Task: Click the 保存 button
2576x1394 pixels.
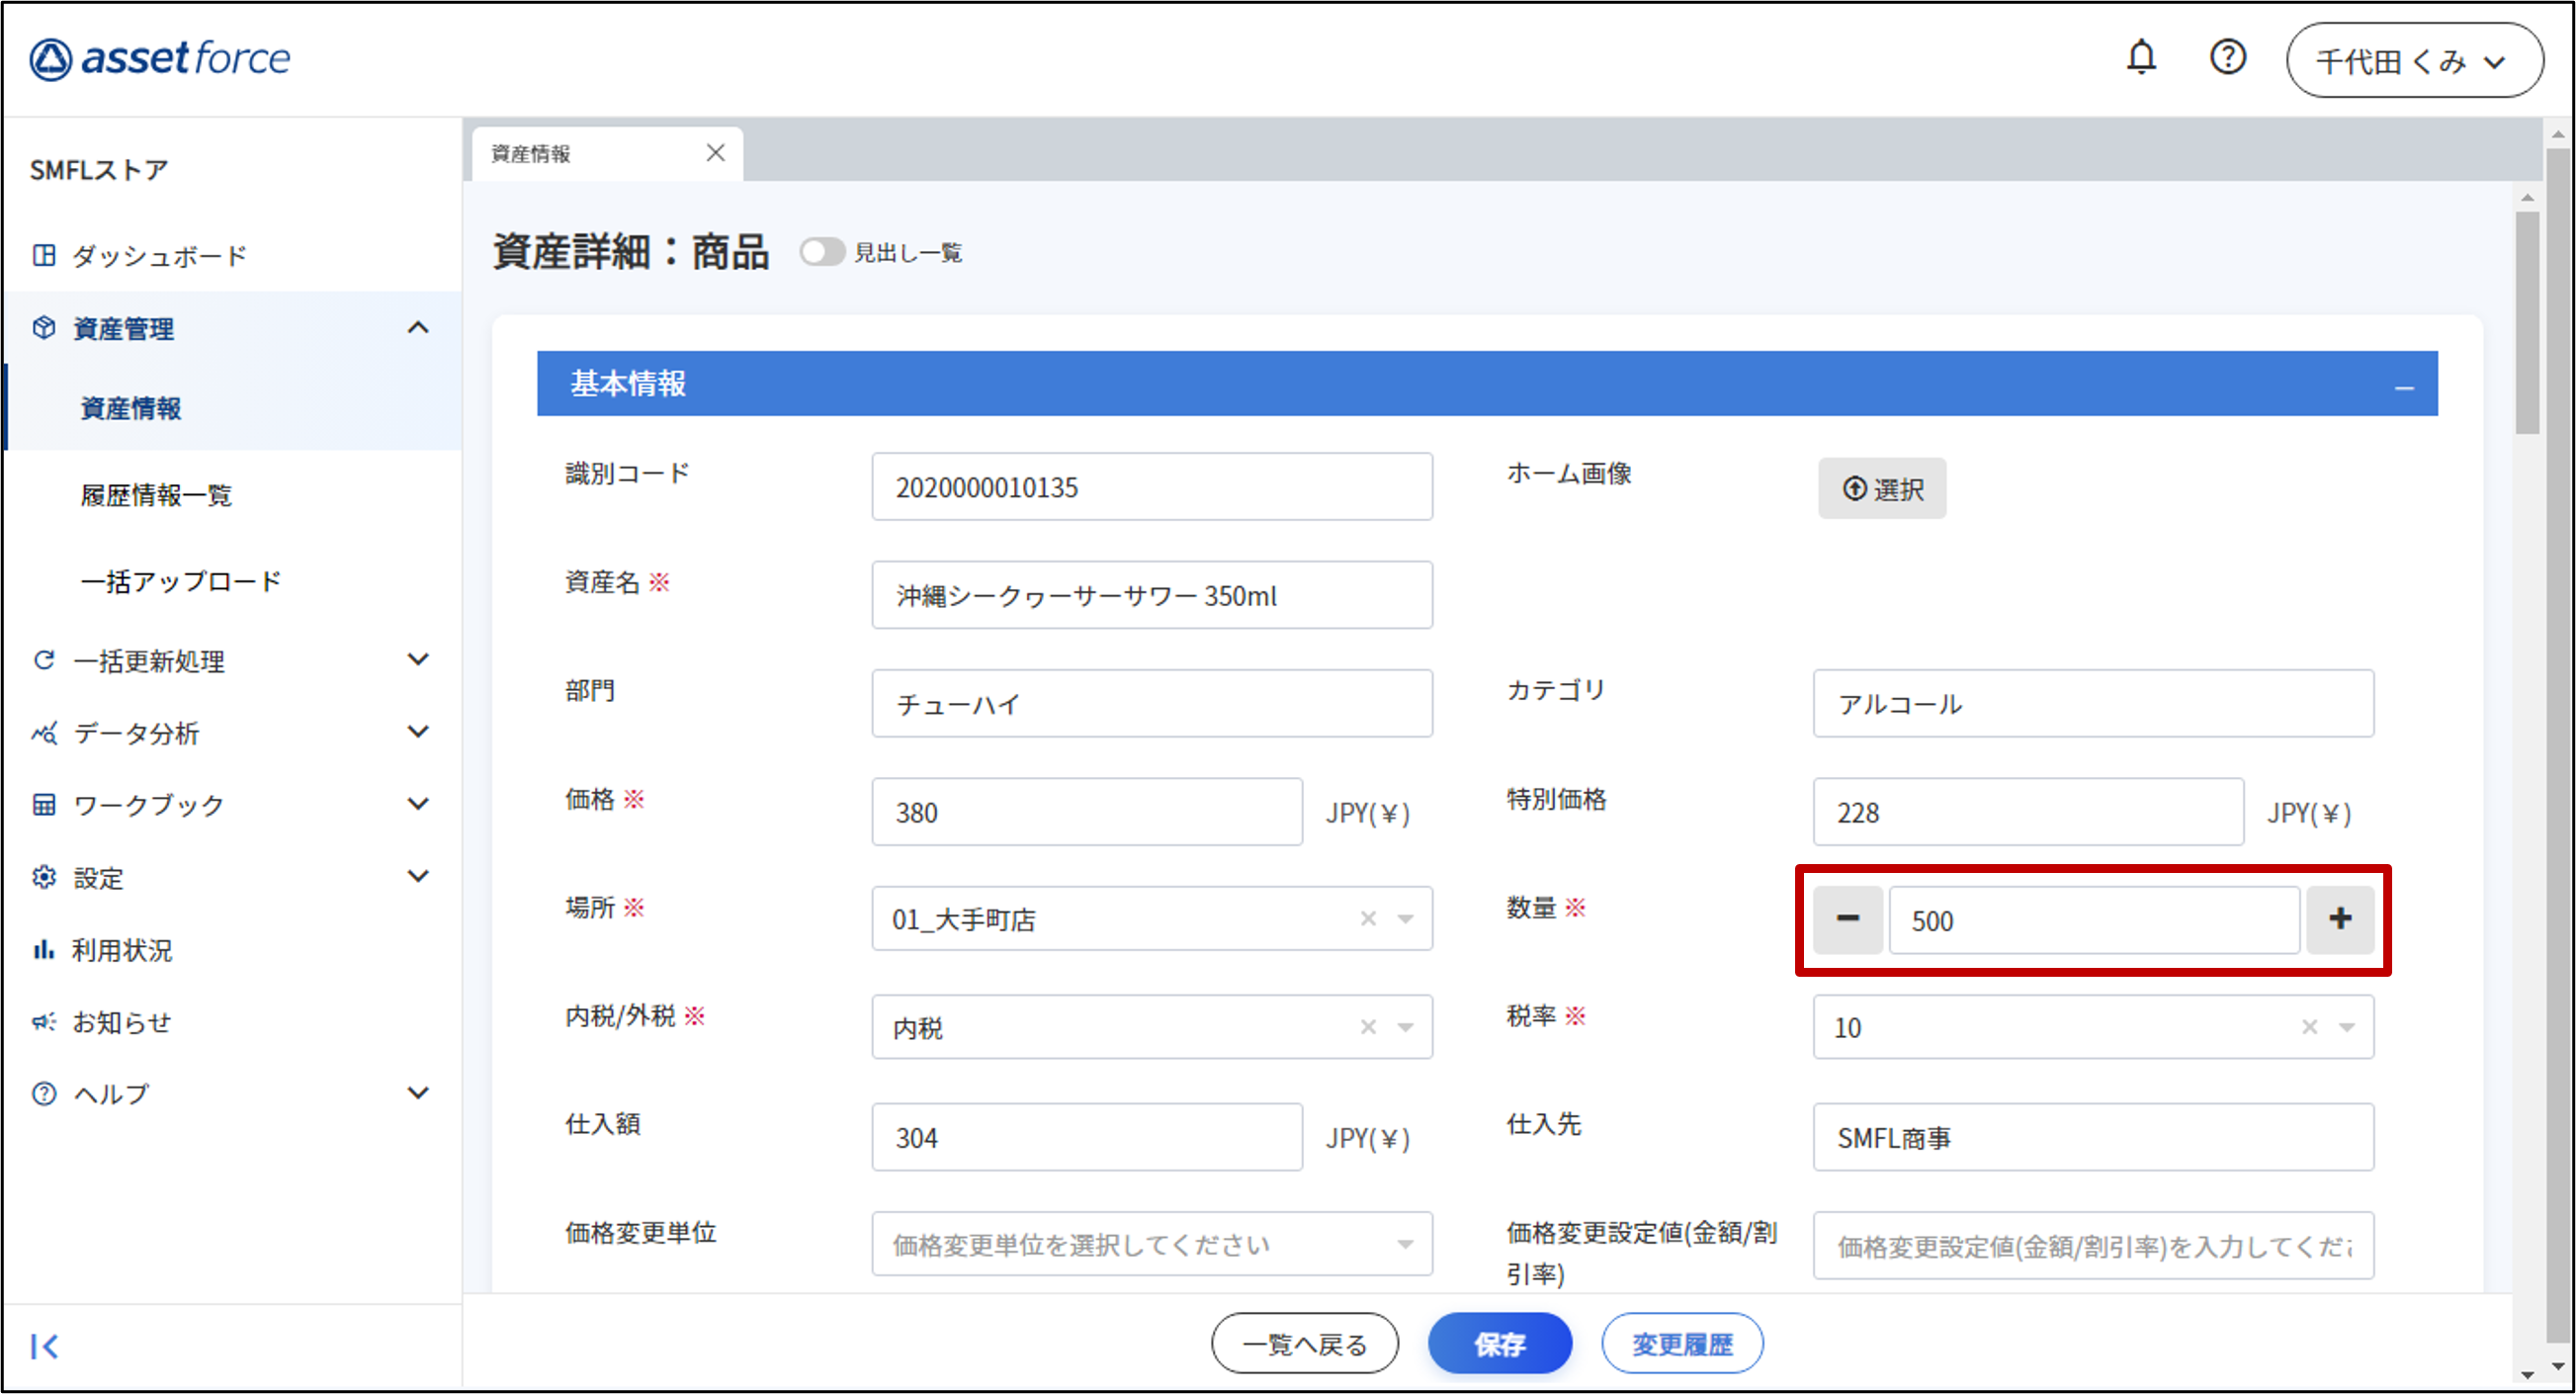Action: point(1498,1344)
